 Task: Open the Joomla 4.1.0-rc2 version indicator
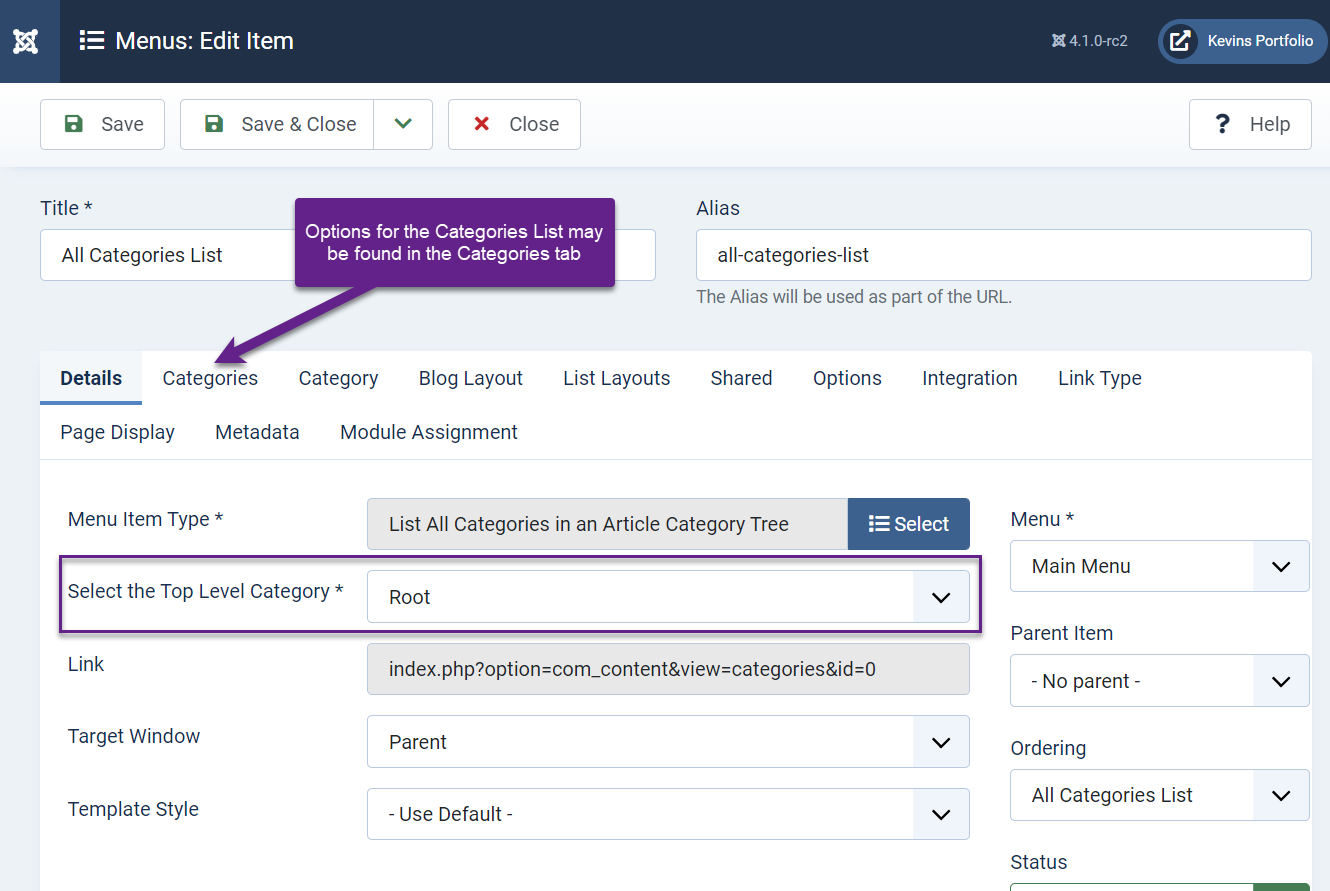[1089, 41]
